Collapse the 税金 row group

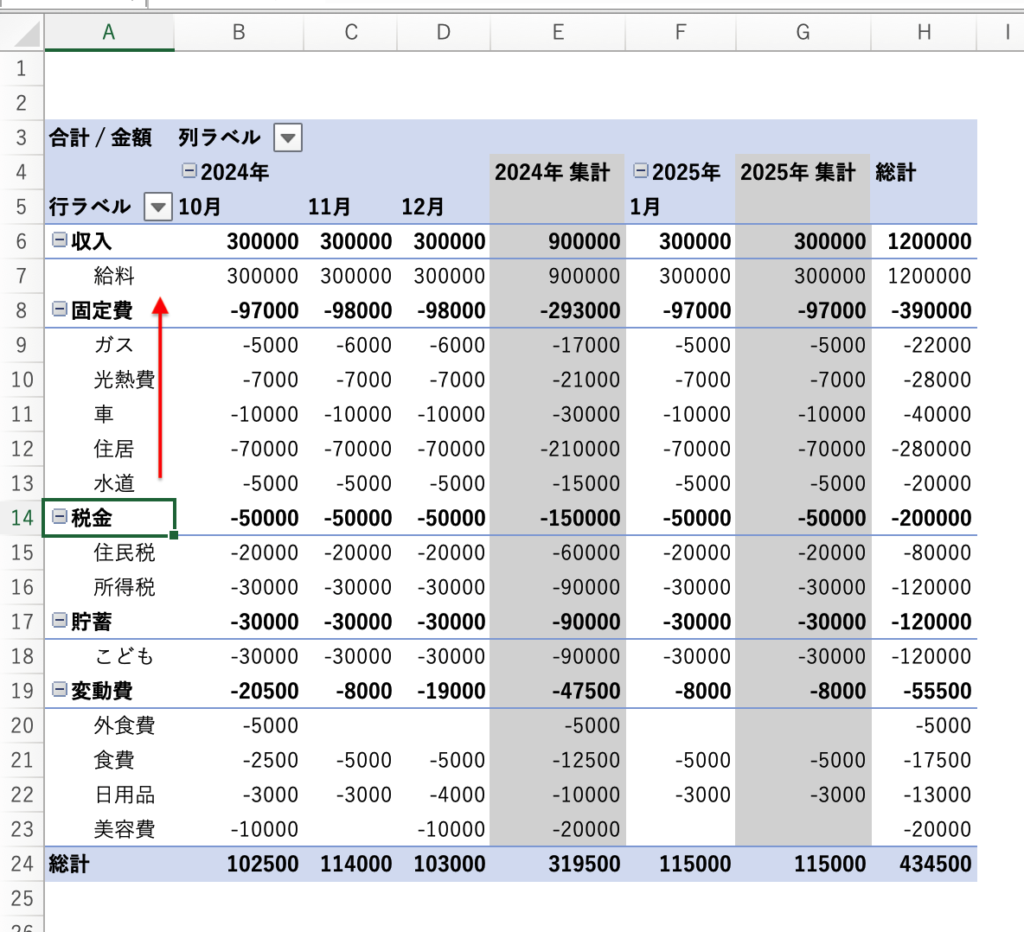pos(59,517)
